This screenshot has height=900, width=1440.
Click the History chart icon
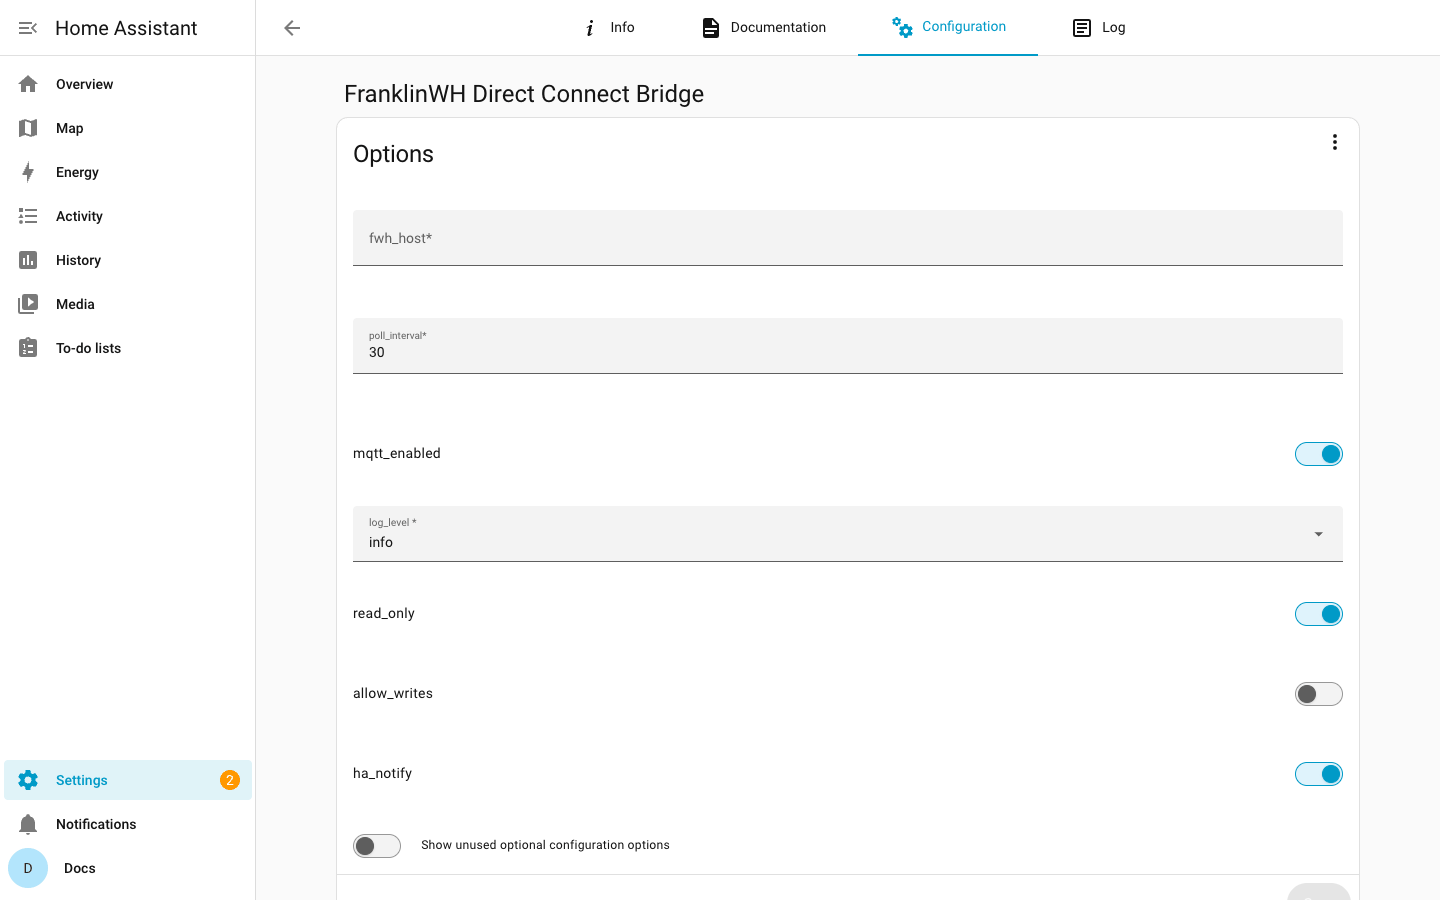tap(28, 260)
